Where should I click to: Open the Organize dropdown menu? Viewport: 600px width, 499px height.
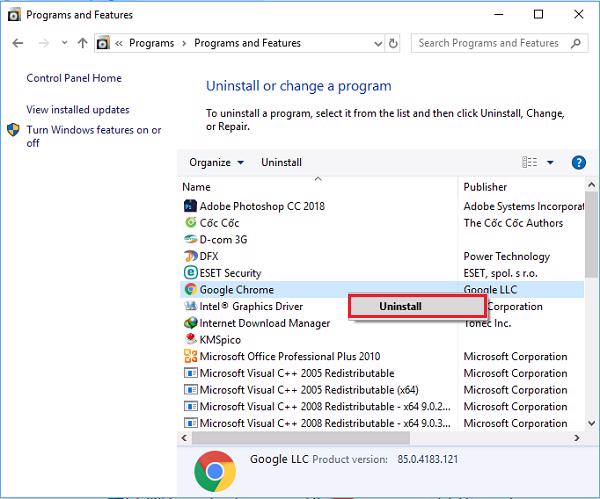point(216,163)
